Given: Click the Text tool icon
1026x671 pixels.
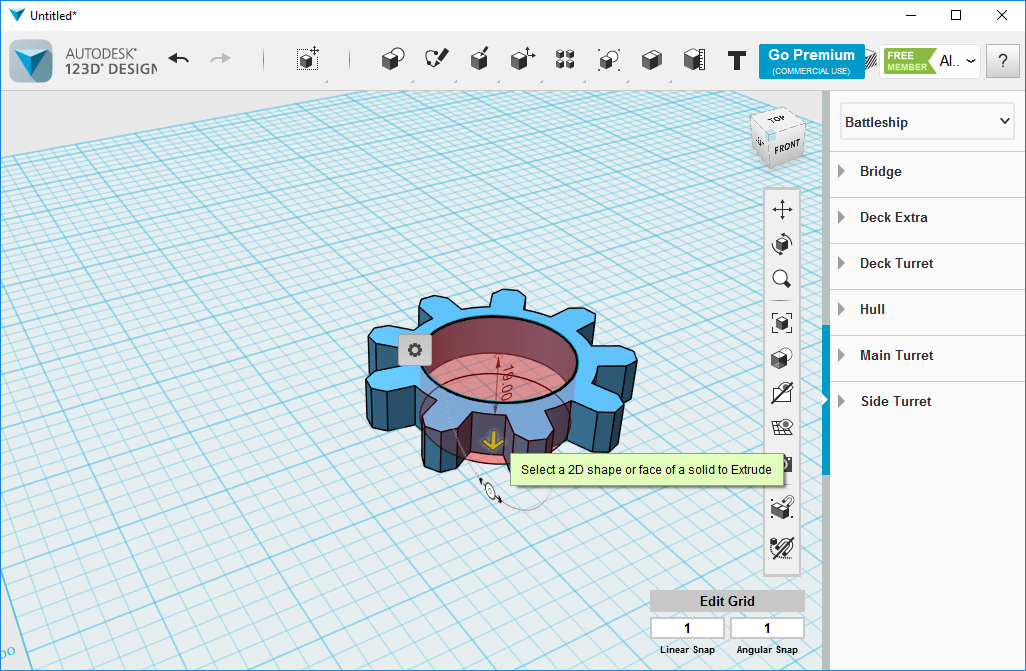Looking at the screenshot, I should point(737,60).
